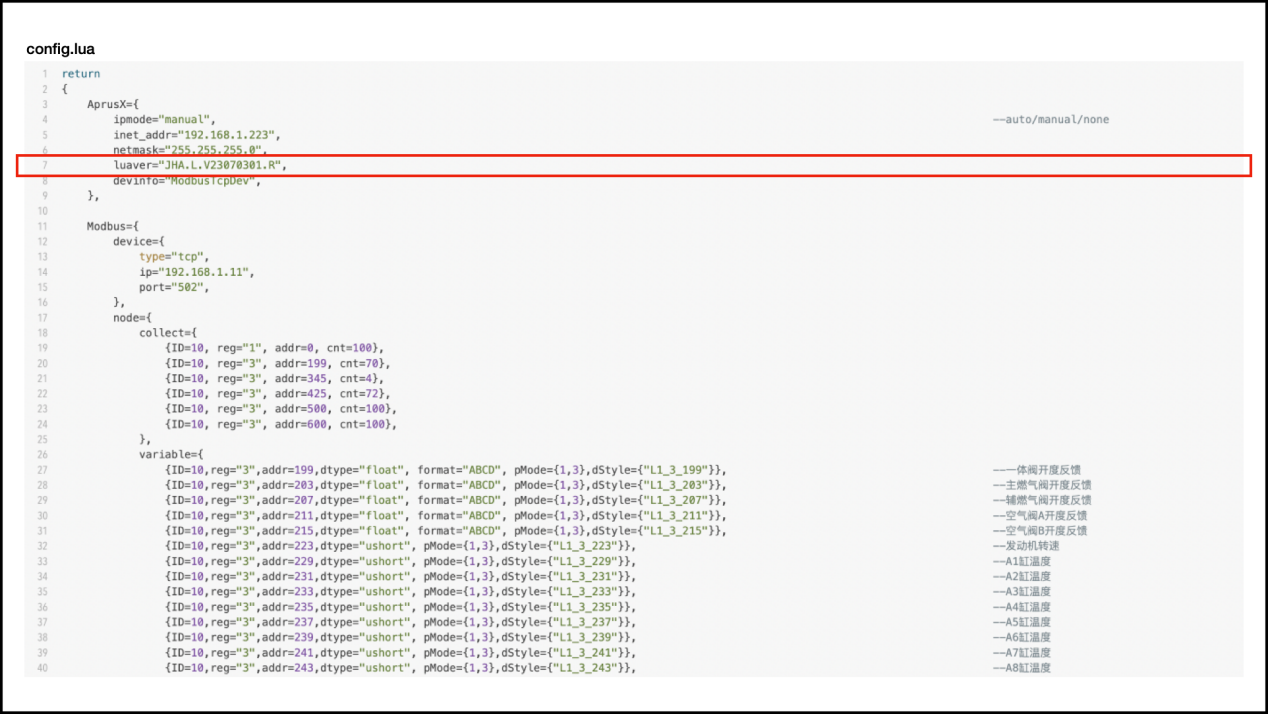Click the type="tcp" setting
Viewport: 1268px width, 714px height.
(174, 257)
